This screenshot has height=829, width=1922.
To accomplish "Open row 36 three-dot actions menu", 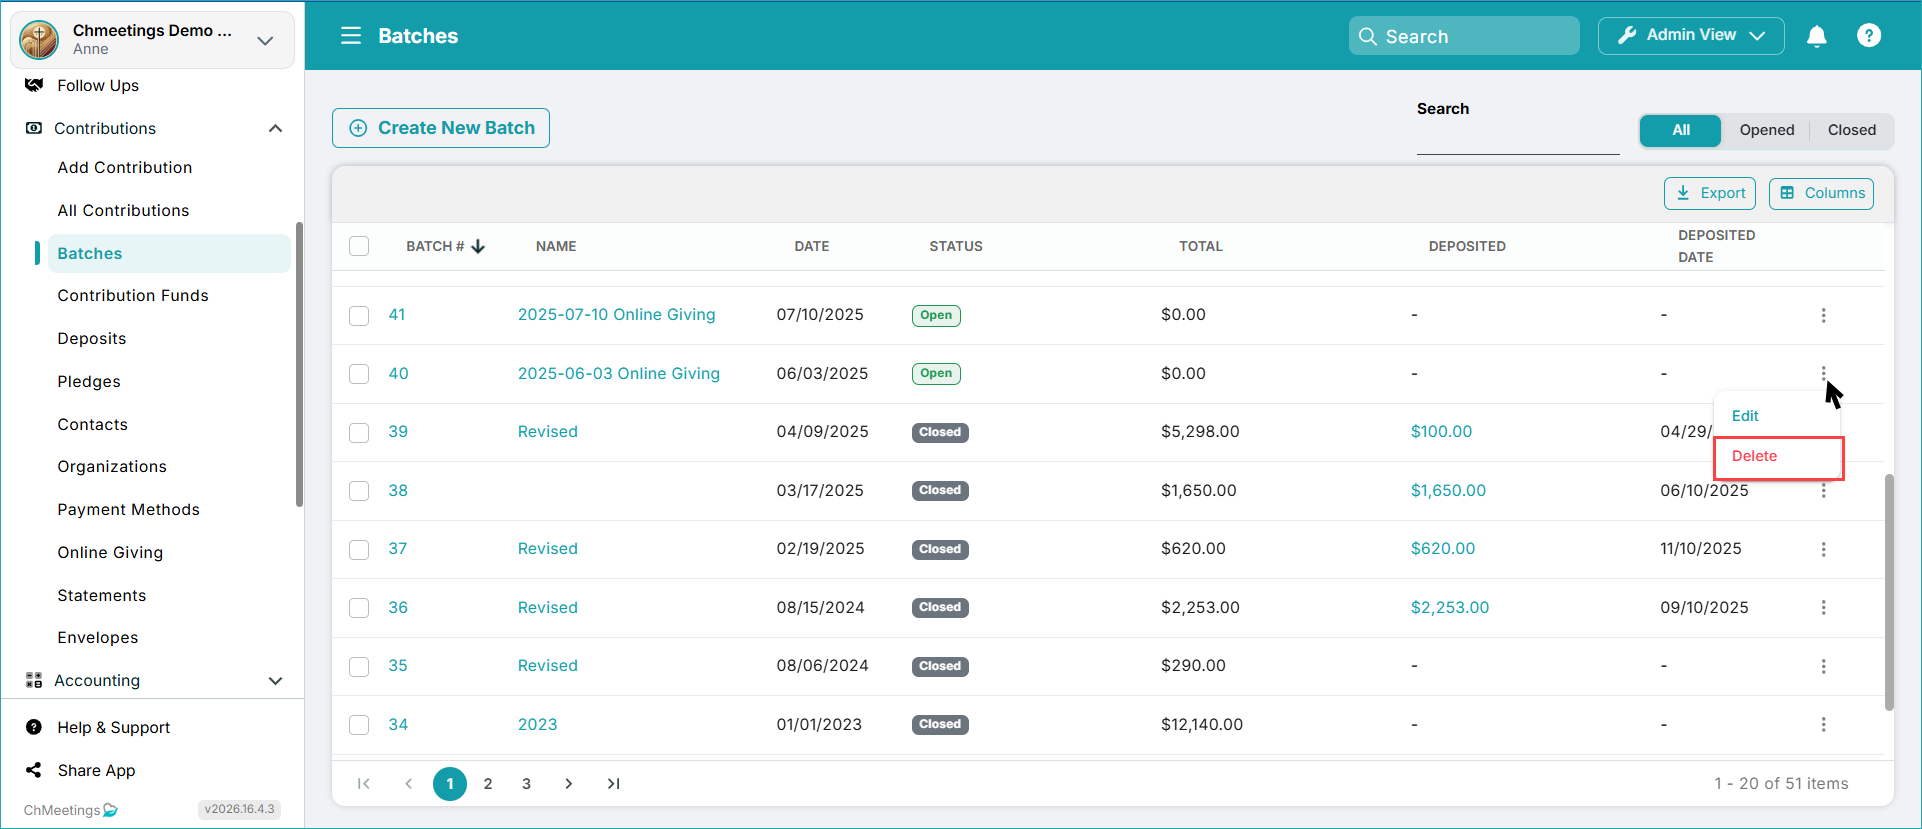I will [x=1823, y=607].
